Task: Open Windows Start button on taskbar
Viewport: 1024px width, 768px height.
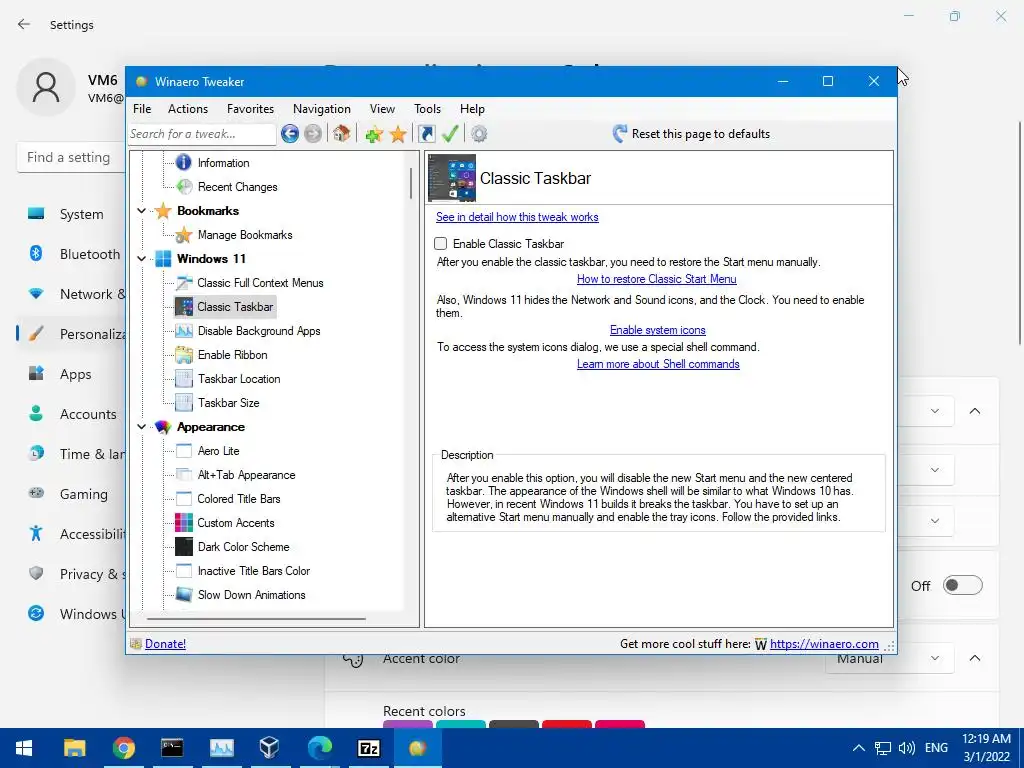Action: pos(24,748)
